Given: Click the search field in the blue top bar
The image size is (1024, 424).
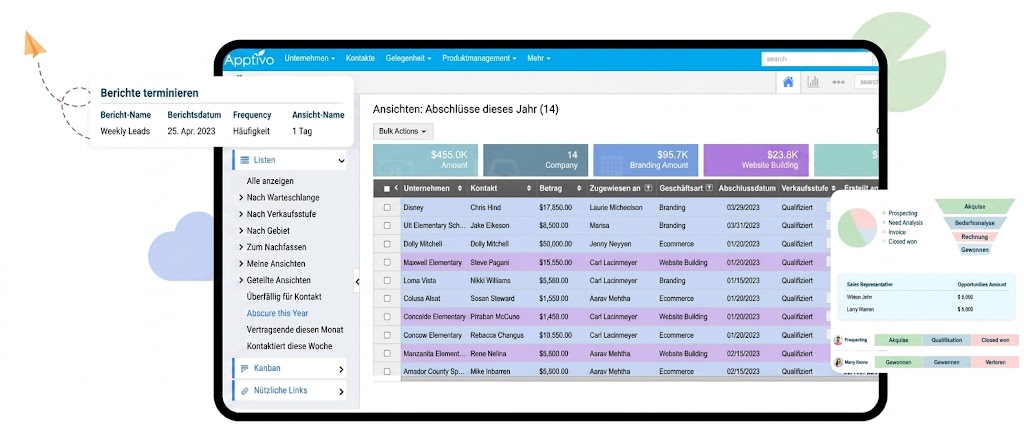Looking at the screenshot, I should 816,59.
